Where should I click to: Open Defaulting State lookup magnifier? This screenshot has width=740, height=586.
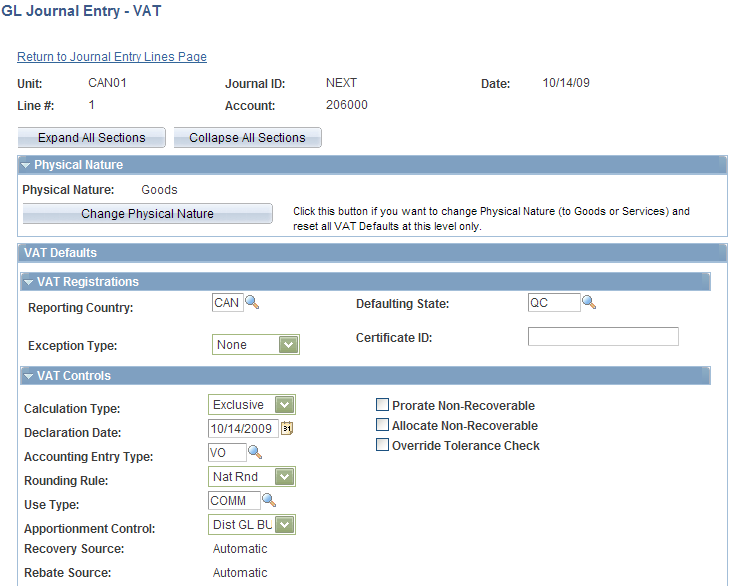(589, 302)
